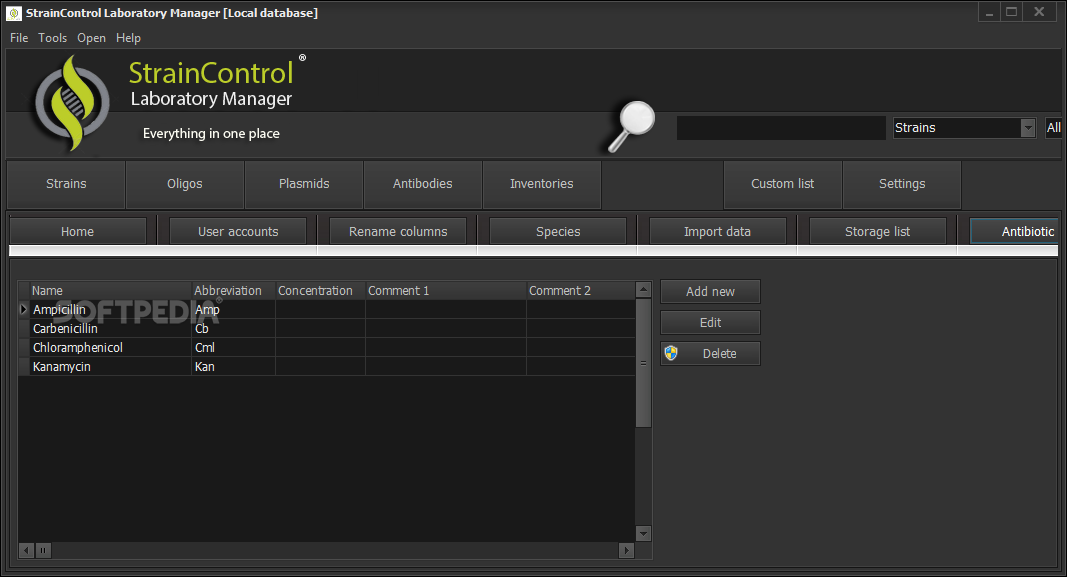1067x577 pixels.
Task: Click the search text field
Action: [x=781, y=128]
